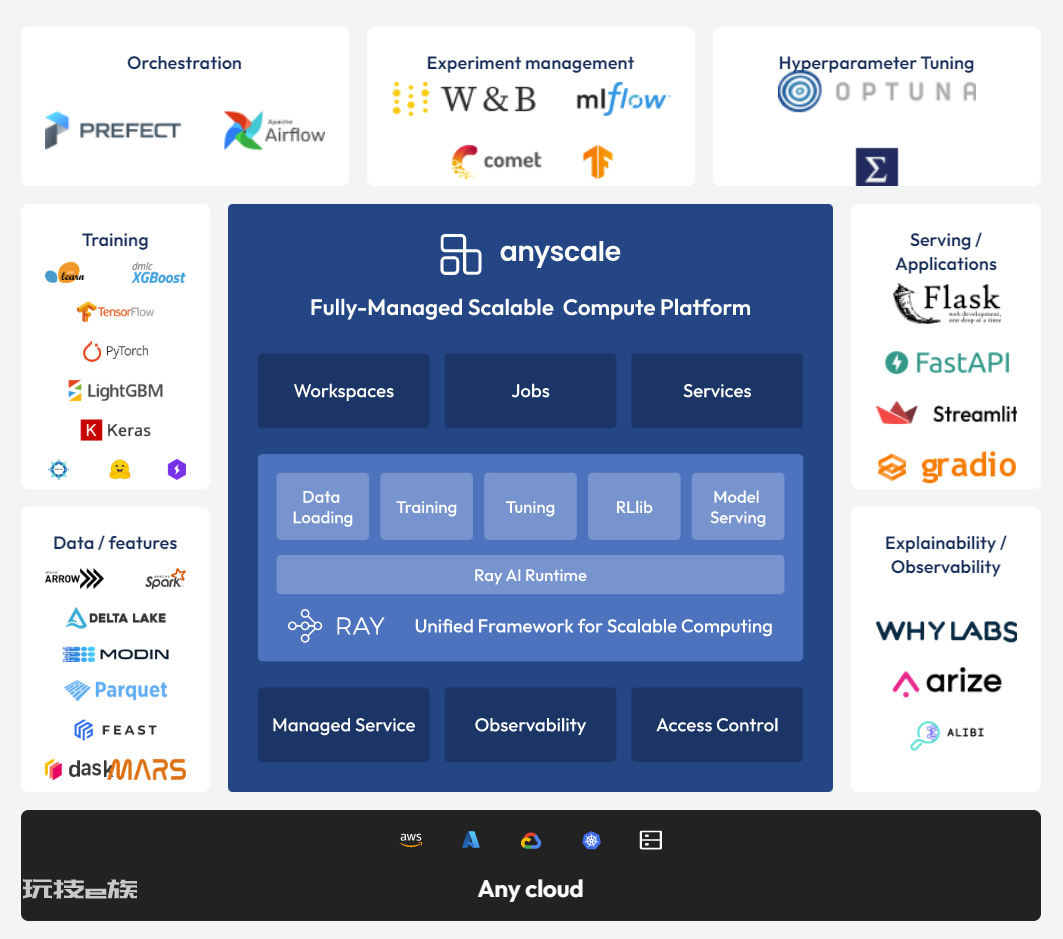This screenshot has height=939, width=1063.
Task: Select the Data / features heading
Action: click(x=115, y=543)
